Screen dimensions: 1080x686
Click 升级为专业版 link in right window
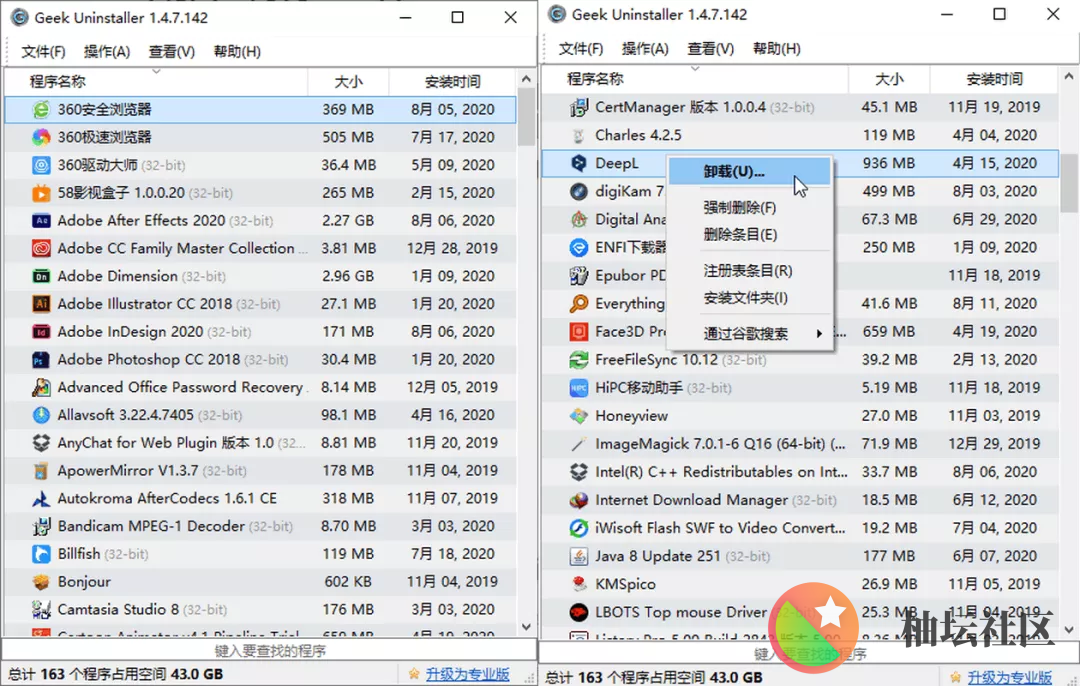pyautogui.click(x=1009, y=677)
